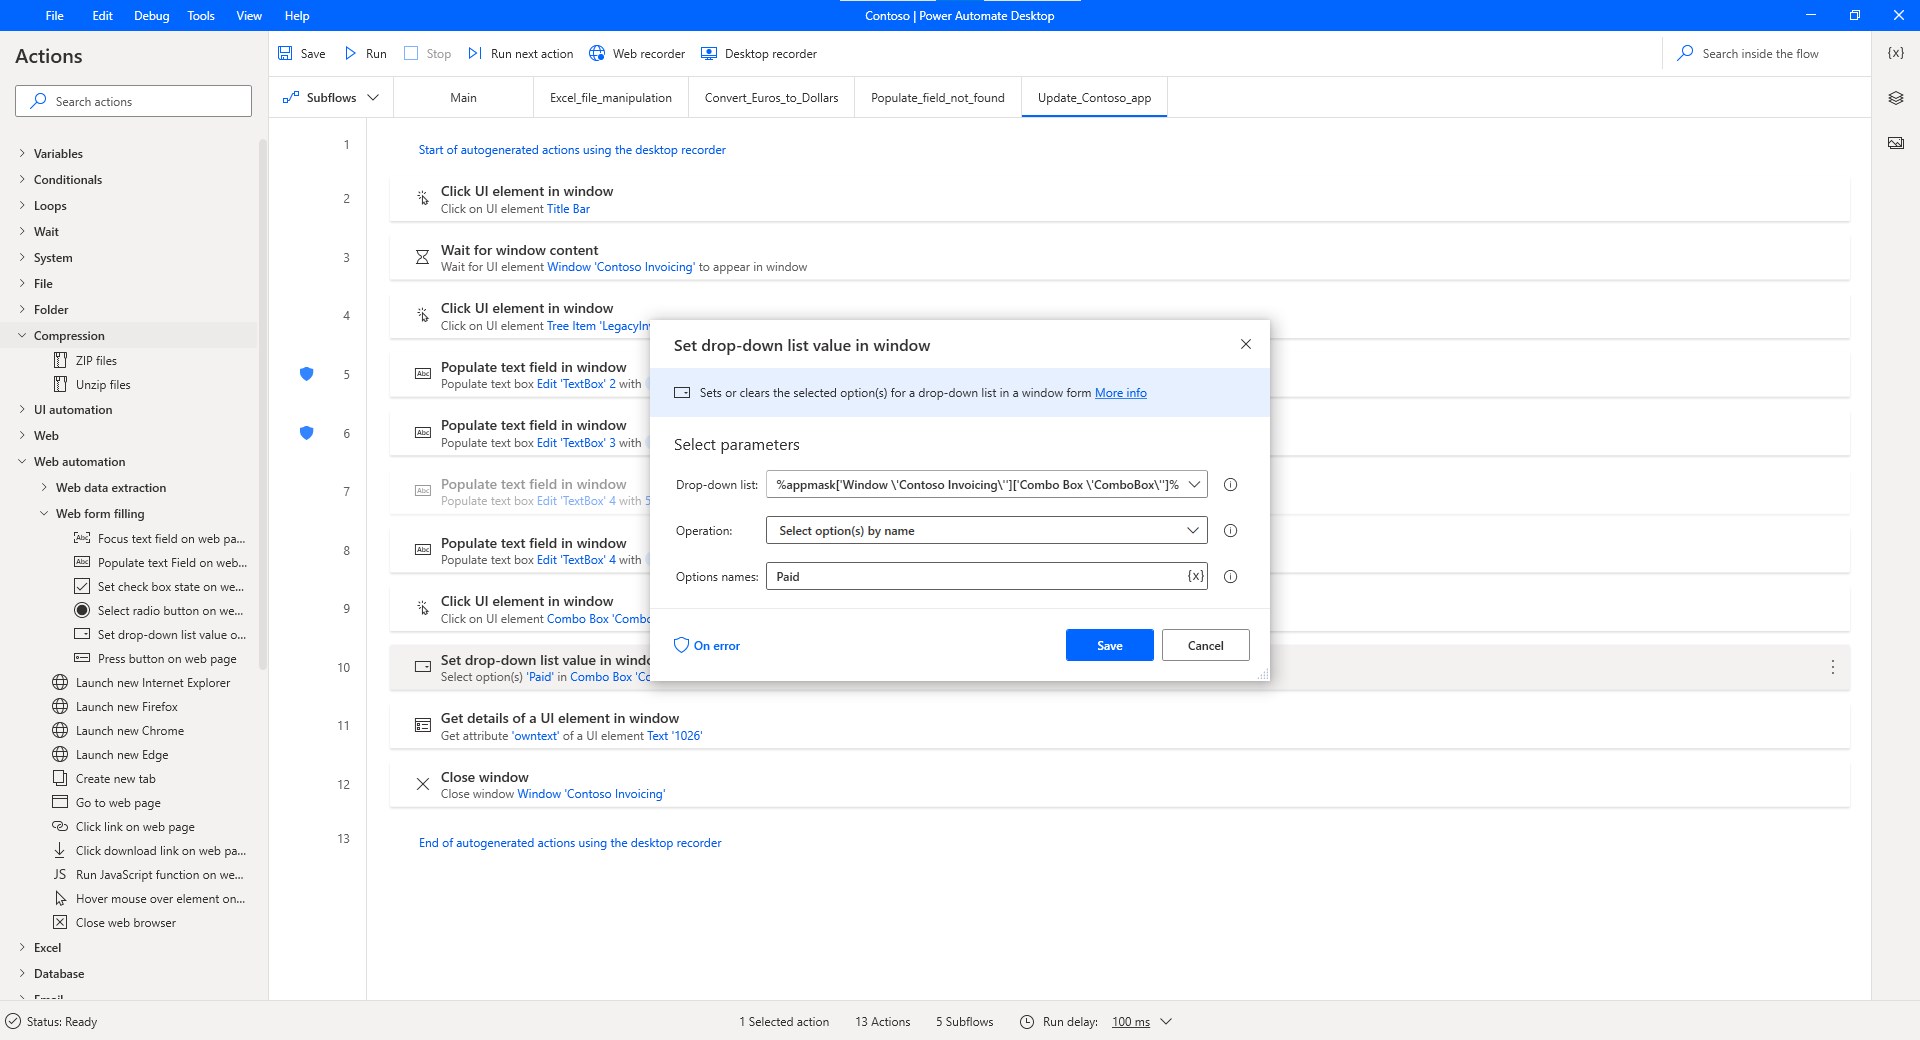Open the Debug menu

pyautogui.click(x=150, y=15)
